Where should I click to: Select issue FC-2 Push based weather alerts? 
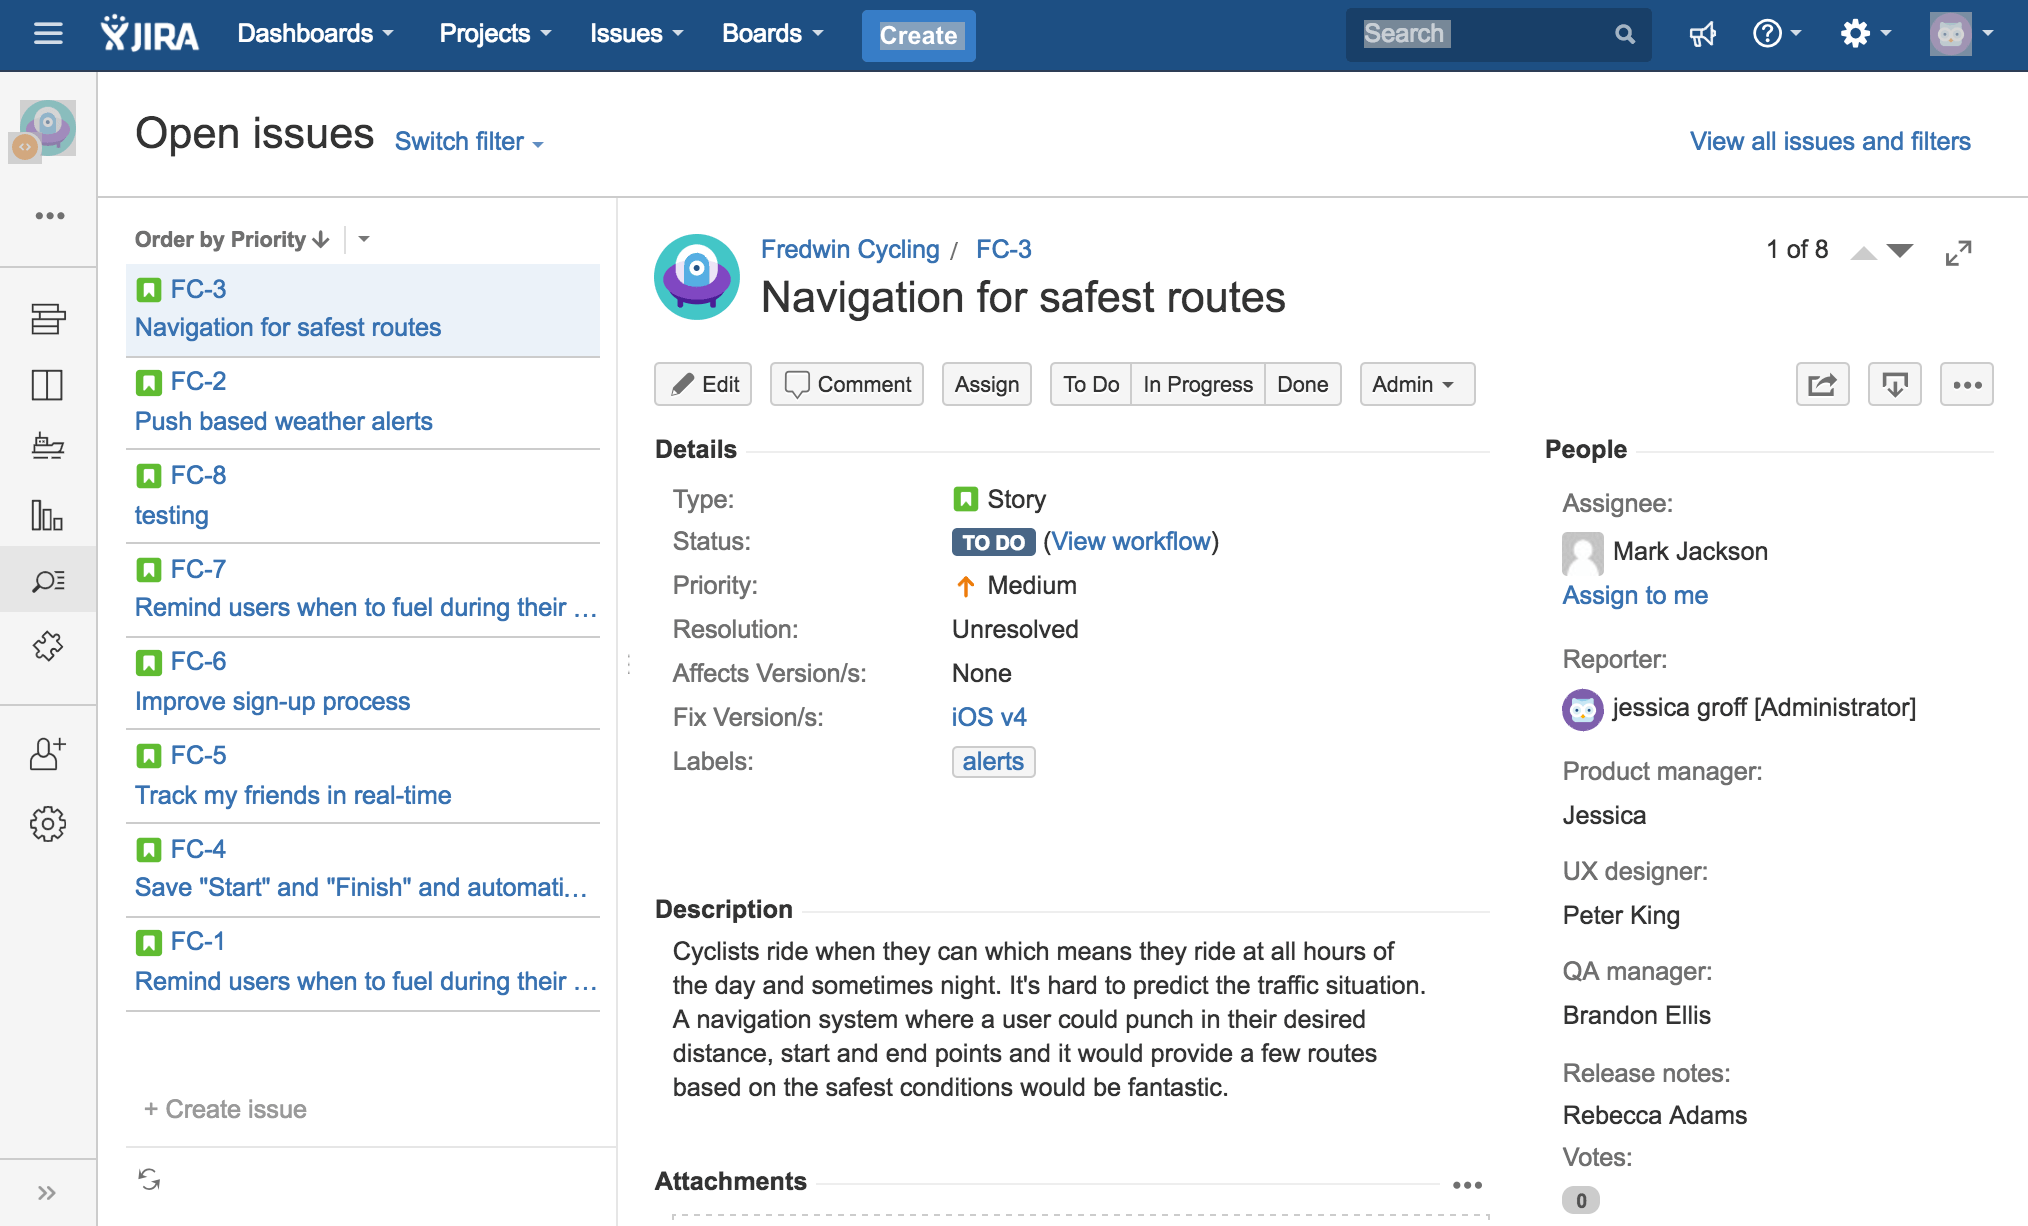(363, 403)
